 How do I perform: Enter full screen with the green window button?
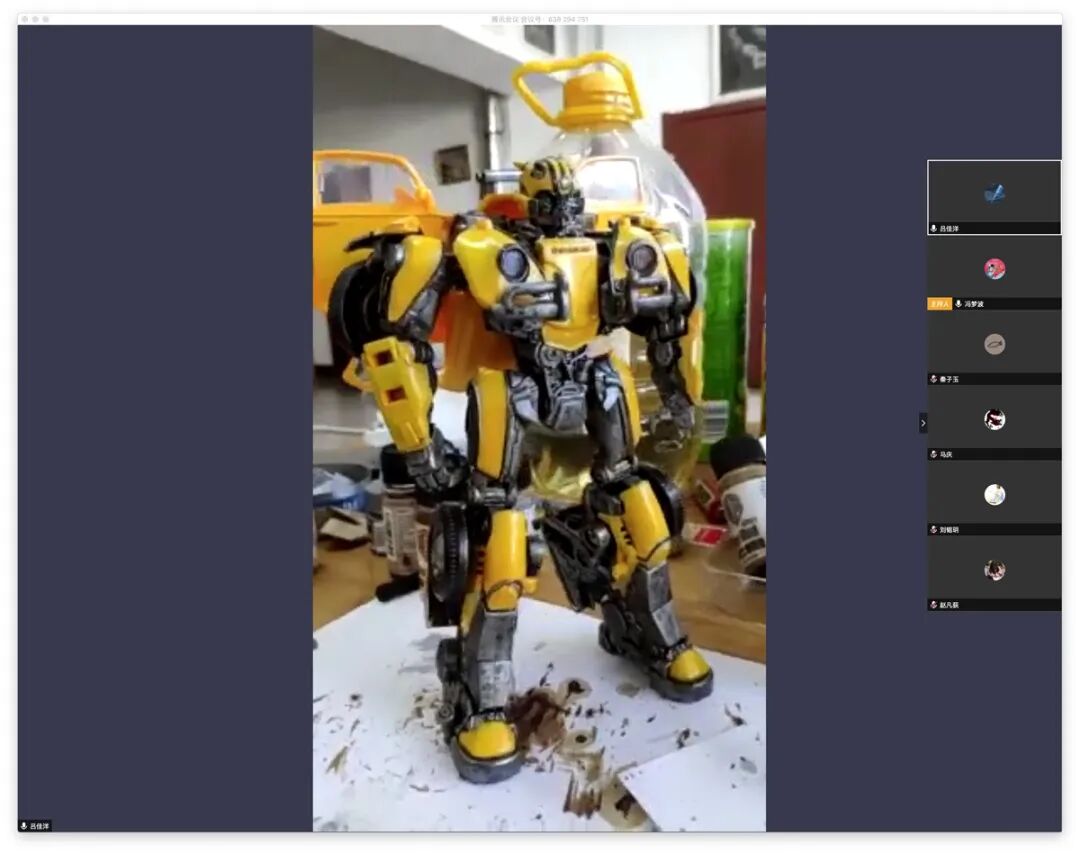[x=45, y=19]
